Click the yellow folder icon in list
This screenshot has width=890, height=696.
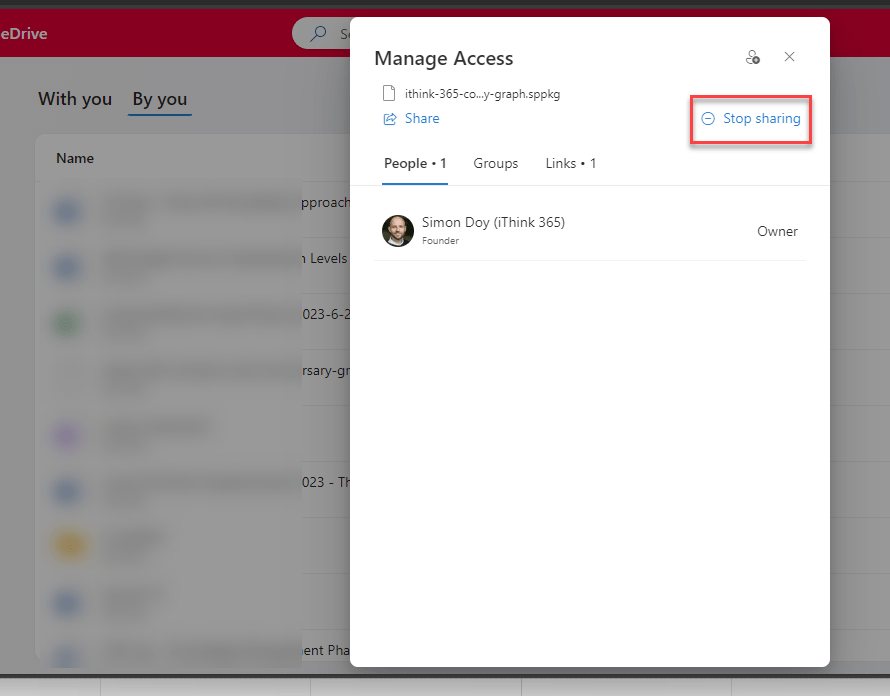tap(67, 544)
